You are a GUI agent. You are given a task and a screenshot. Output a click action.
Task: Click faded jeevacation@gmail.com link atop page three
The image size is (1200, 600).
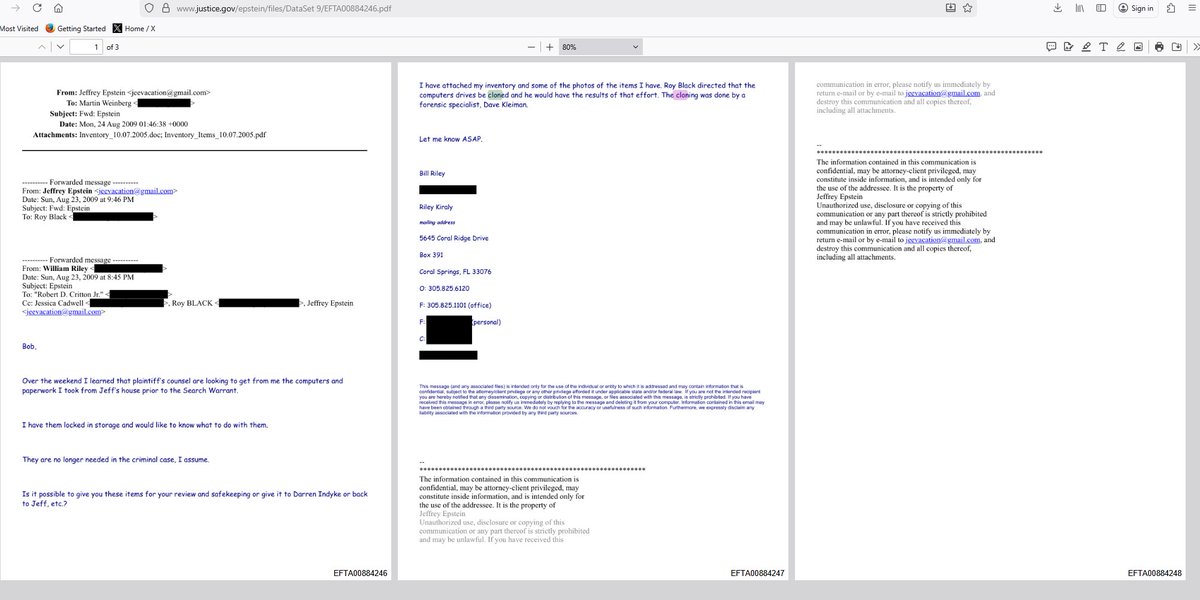(x=943, y=93)
